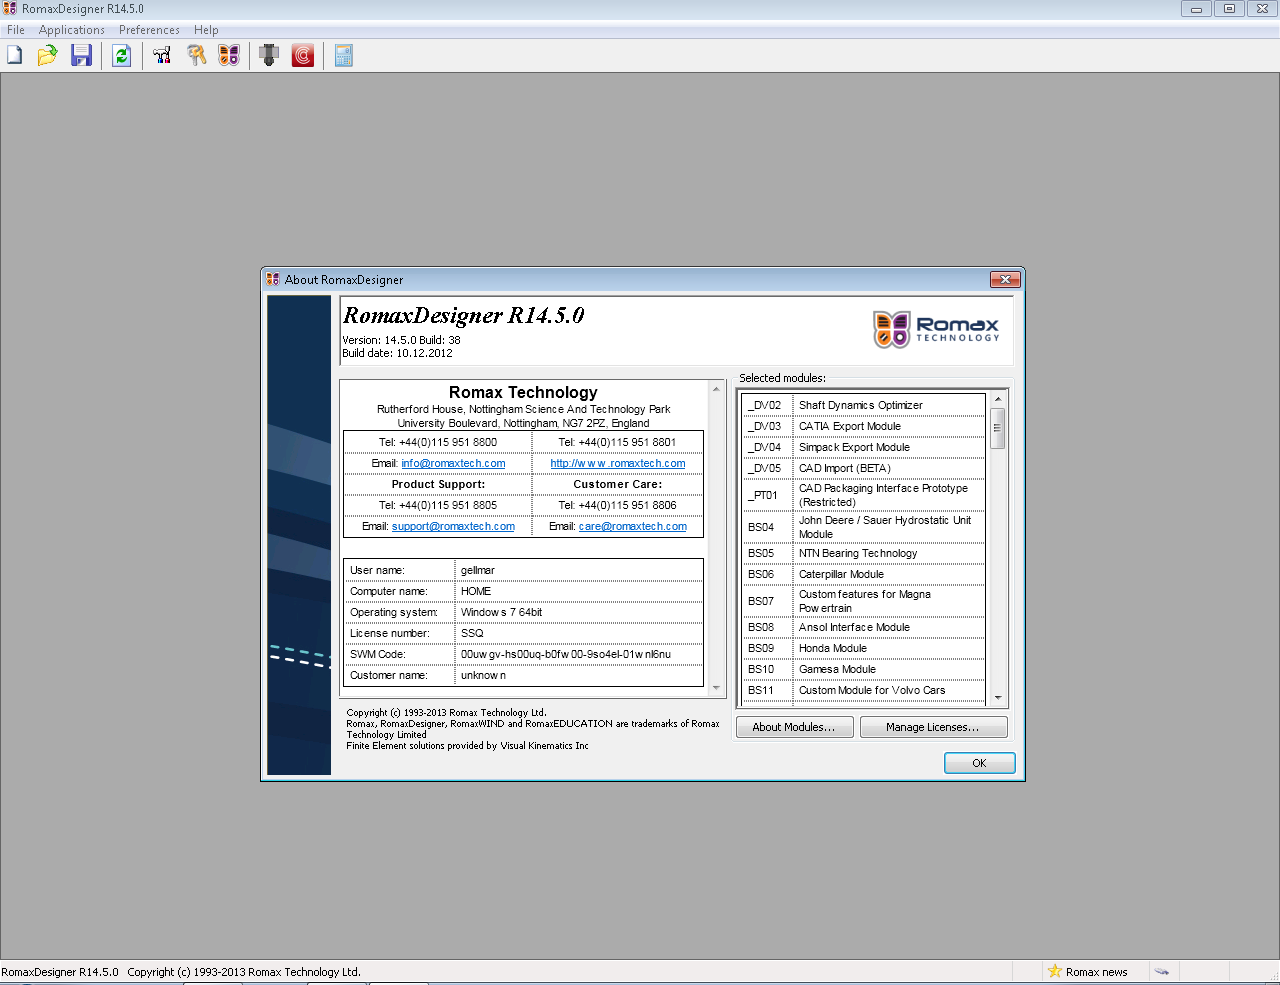Select the Simpack Export Module row
Image resolution: width=1280 pixels, height=985 pixels.
pos(864,447)
